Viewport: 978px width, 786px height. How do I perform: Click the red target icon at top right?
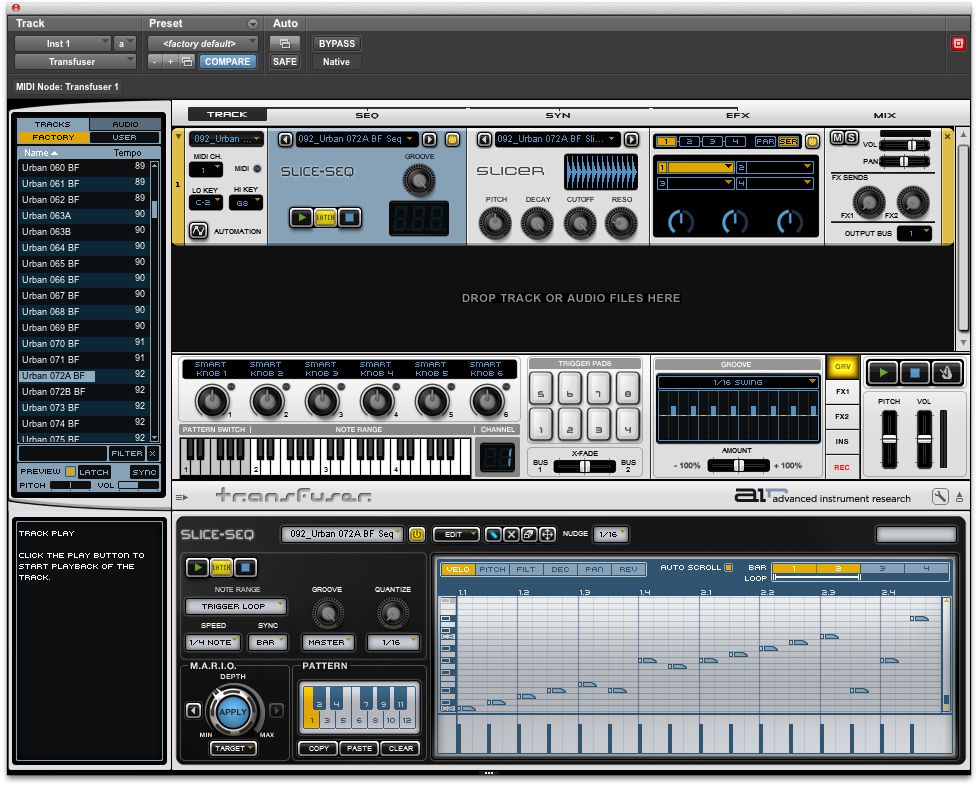point(958,44)
